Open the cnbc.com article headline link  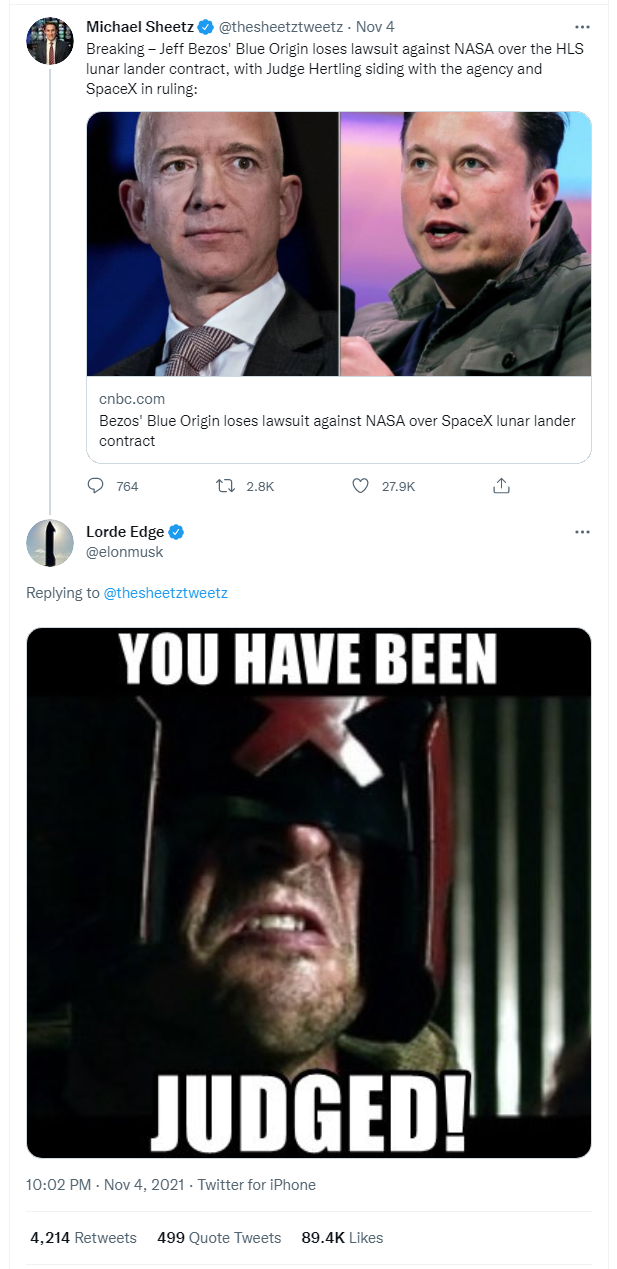click(x=337, y=430)
